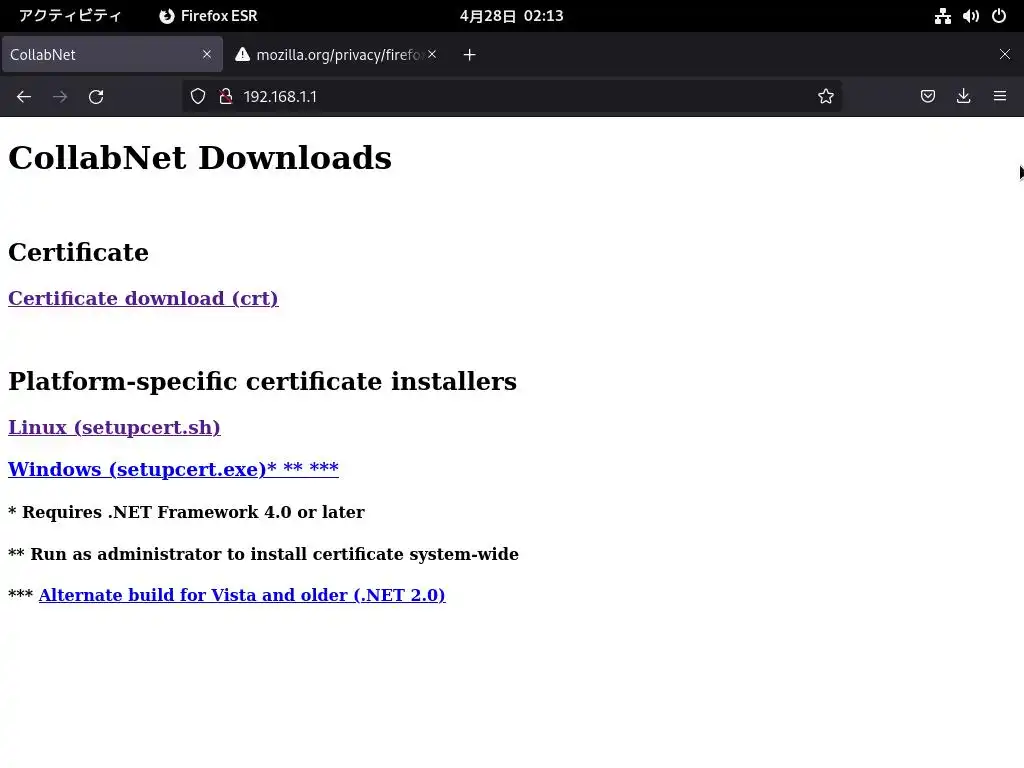Image resolution: width=1024 pixels, height=768 pixels.
Task: Open the network status icon in top bar
Action: 942,16
